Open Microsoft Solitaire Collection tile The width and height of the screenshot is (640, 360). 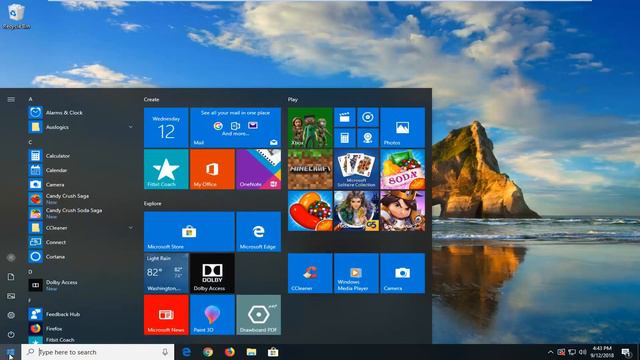pos(356,169)
